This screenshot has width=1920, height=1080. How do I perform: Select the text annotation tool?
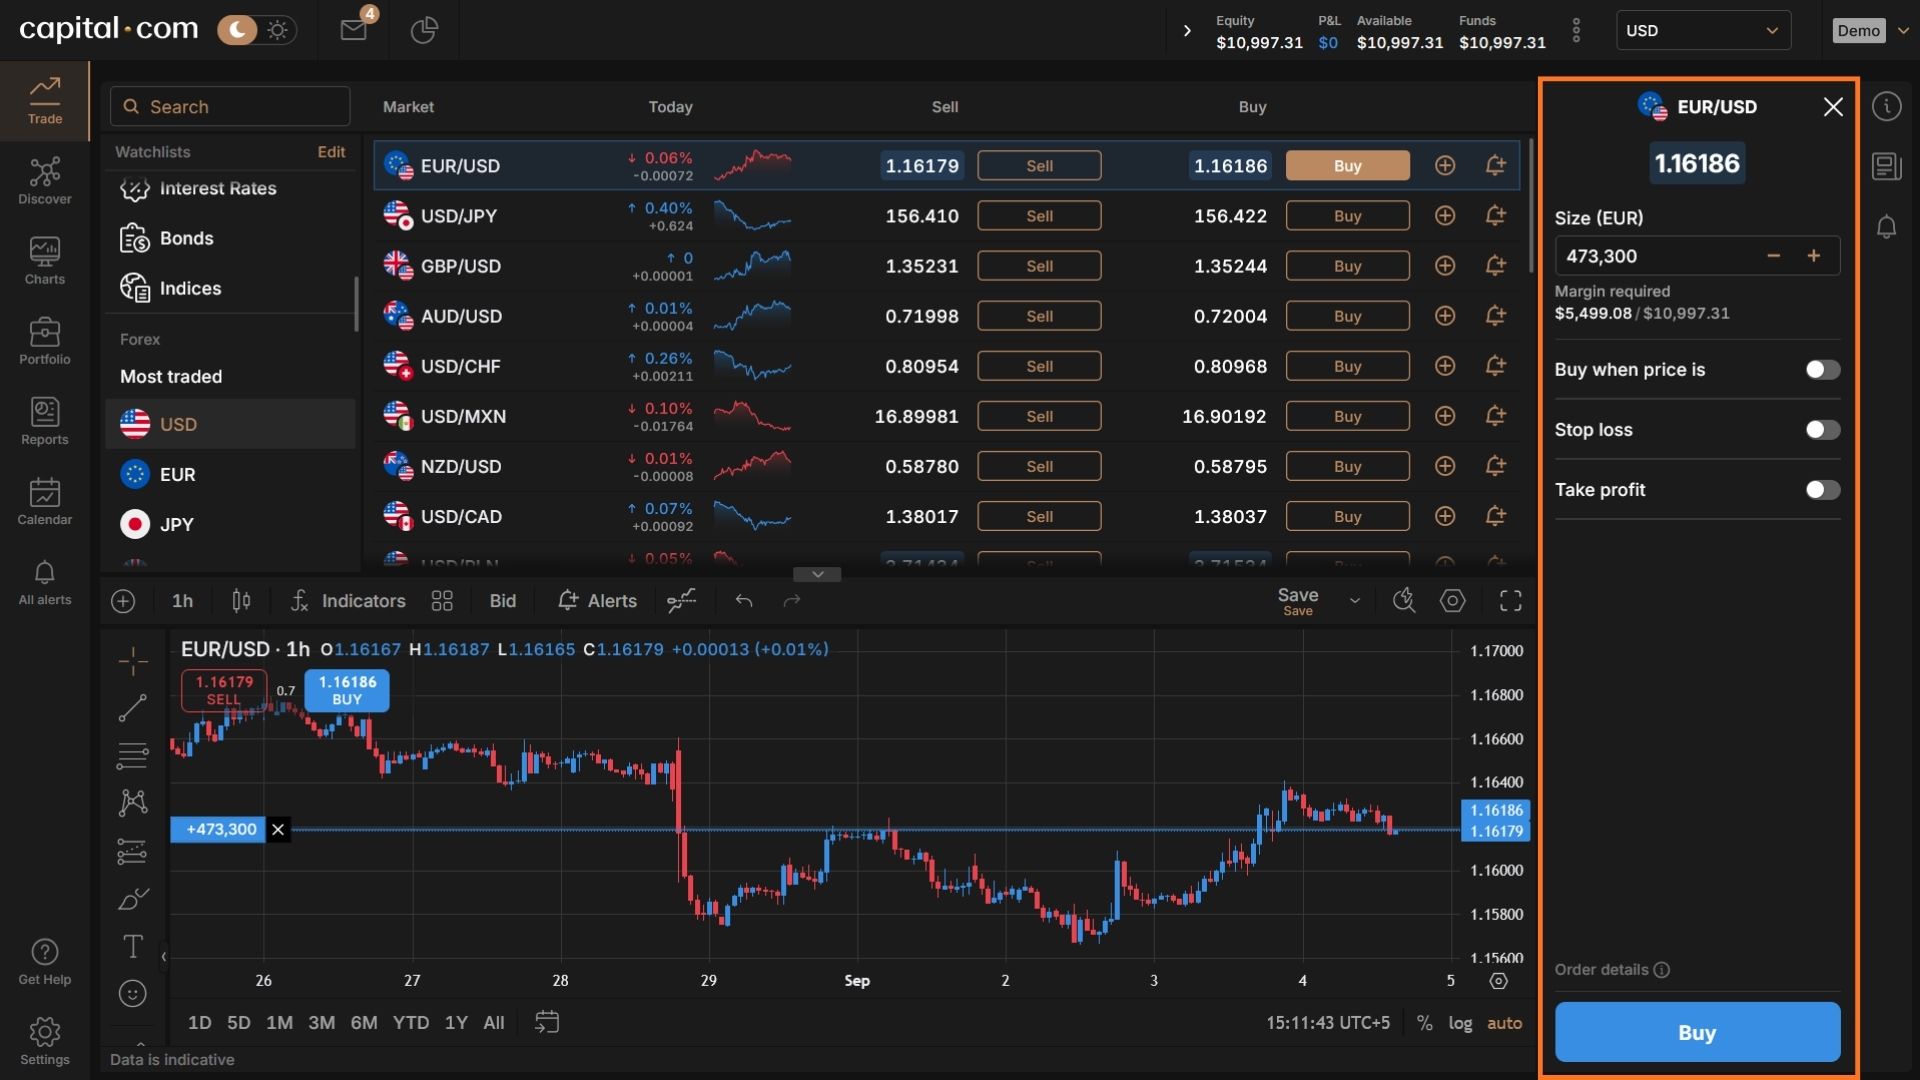[133, 946]
